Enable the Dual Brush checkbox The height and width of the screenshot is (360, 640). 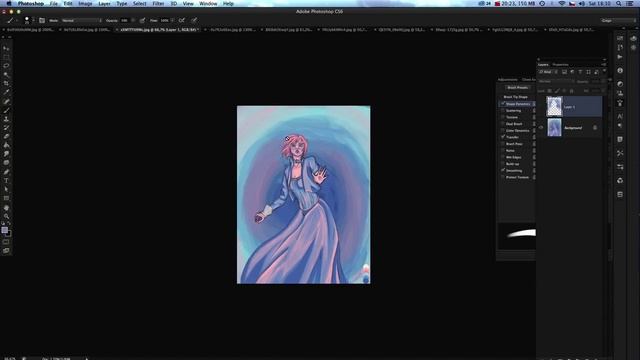click(503, 124)
